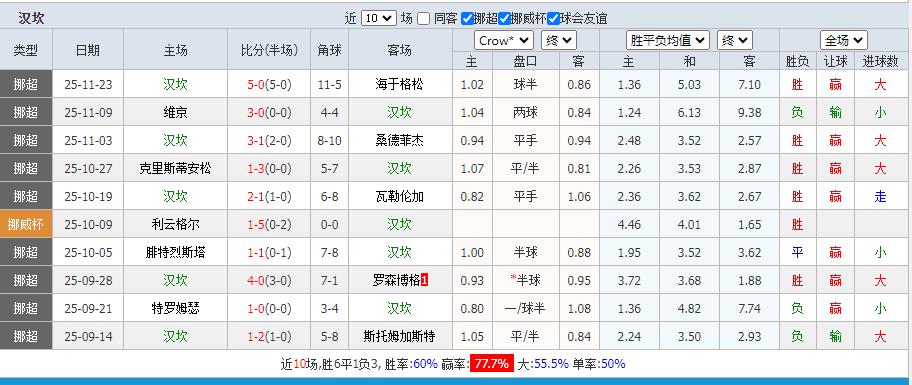Click the 日期 column header

pos(88,50)
